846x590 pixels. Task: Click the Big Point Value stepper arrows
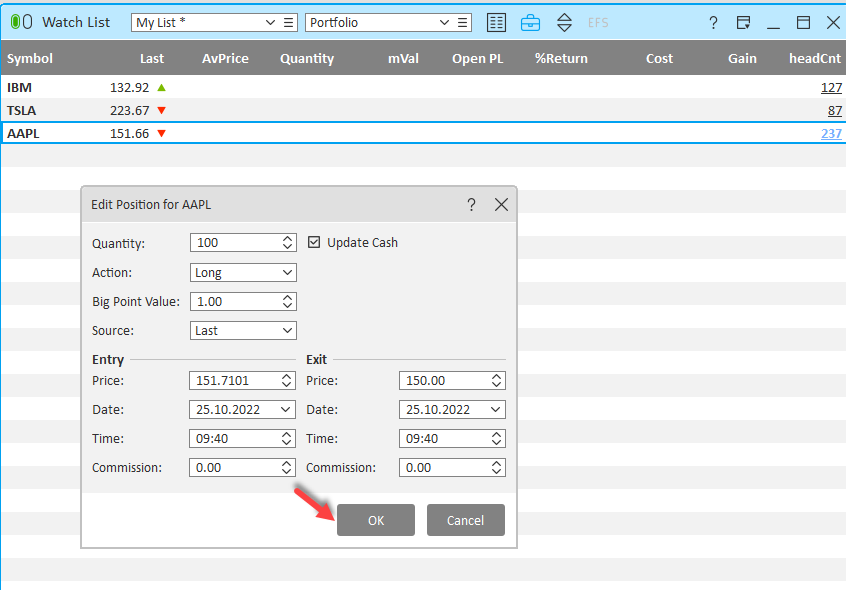click(x=288, y=301)
